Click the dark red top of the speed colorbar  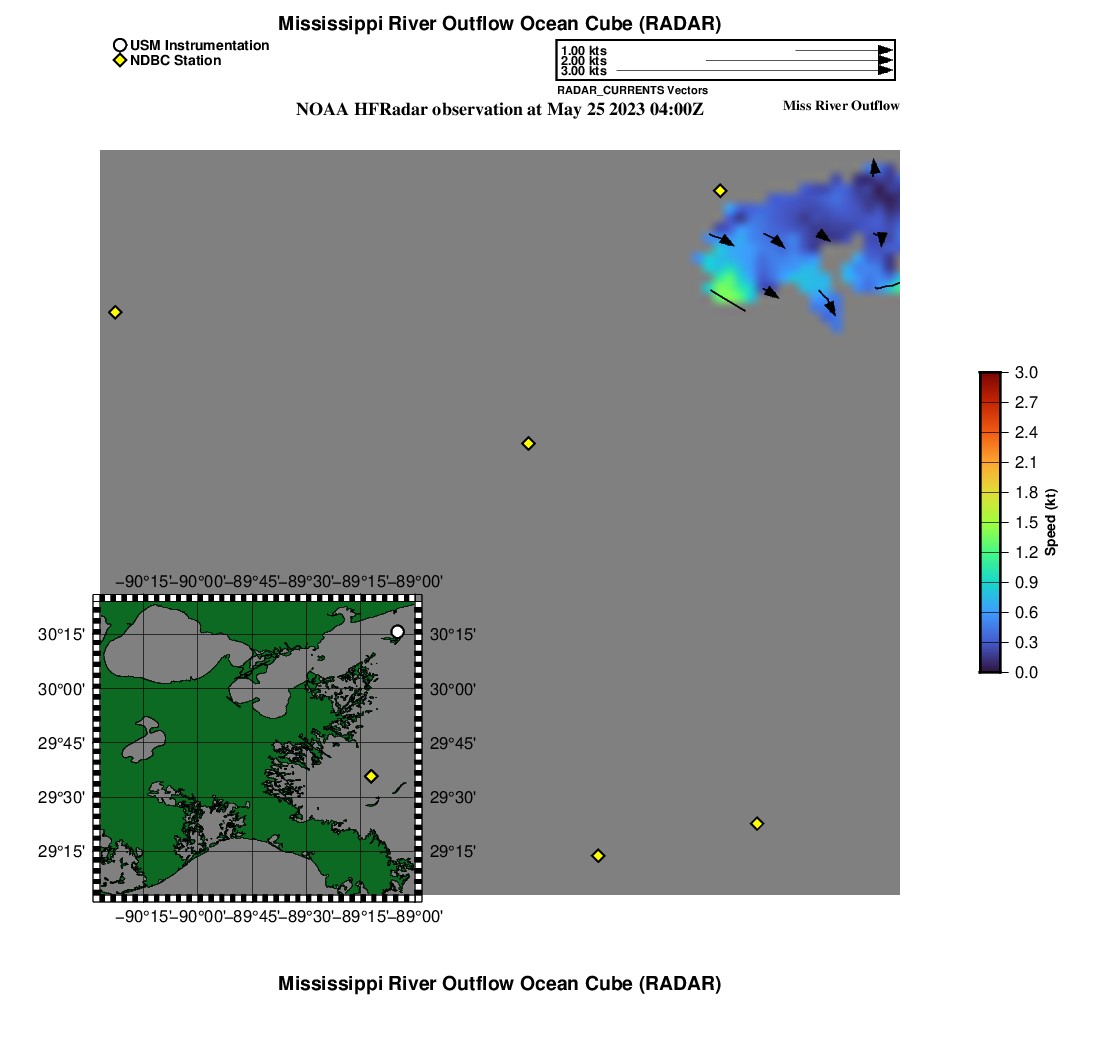coord(989,377)
